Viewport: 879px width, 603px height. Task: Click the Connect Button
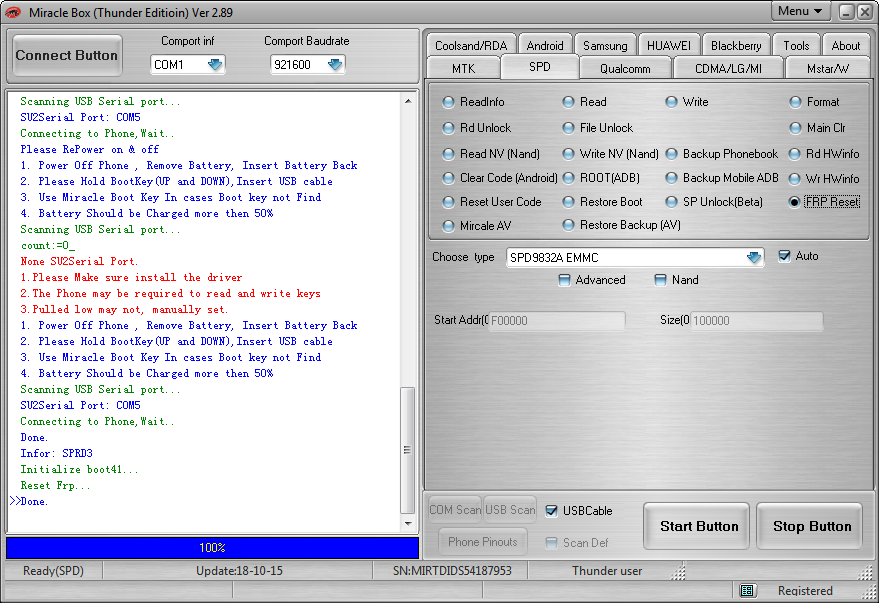coord(67,55)
